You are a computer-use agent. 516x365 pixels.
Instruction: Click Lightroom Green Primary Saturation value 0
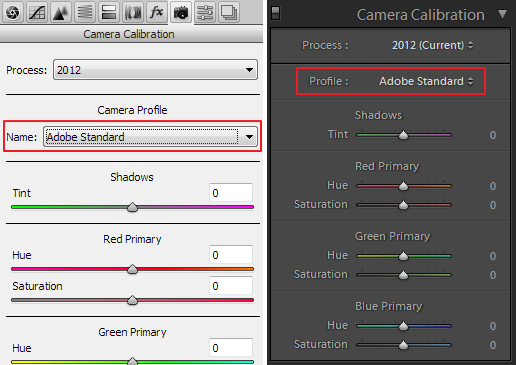point(493,275)
